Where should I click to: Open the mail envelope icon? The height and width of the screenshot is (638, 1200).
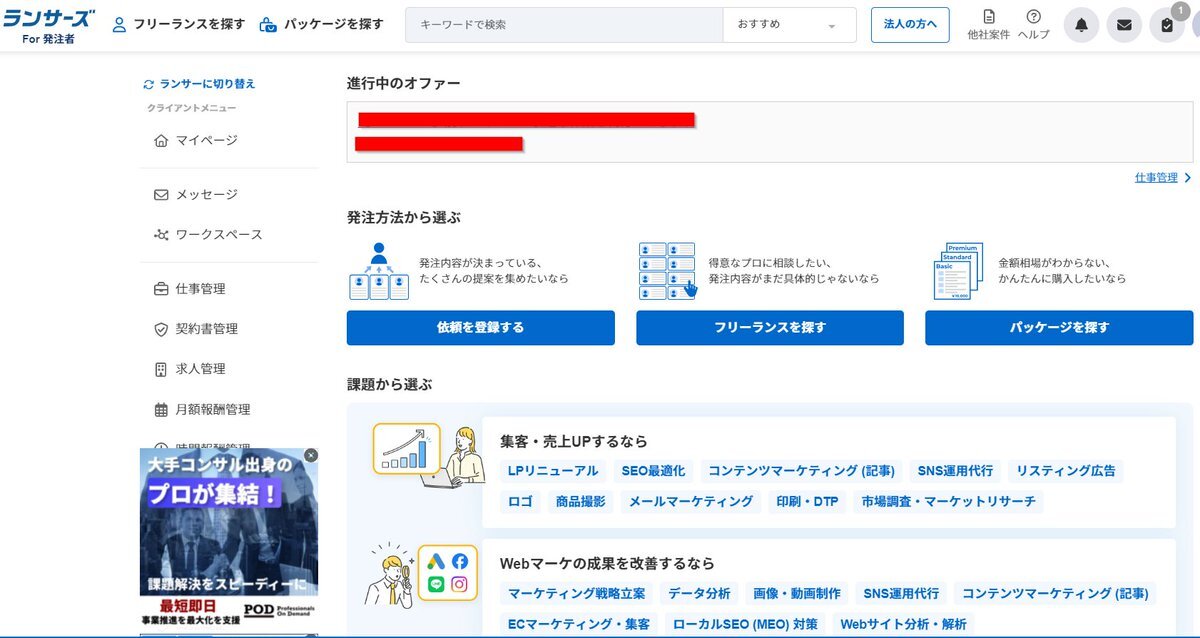tap(1124, 25)
